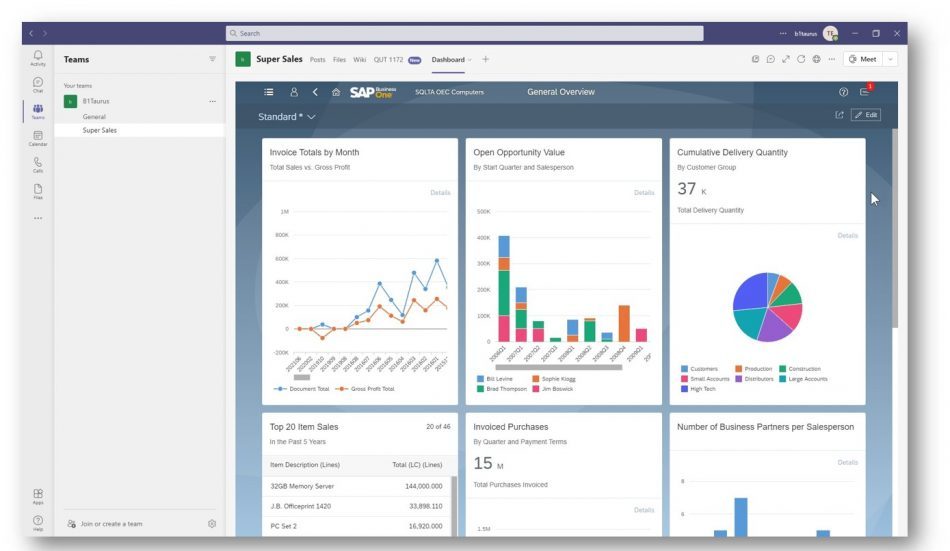Show the tab conversation icon
The height and width of the screenshot is (551, 950).
click(771, 59)
